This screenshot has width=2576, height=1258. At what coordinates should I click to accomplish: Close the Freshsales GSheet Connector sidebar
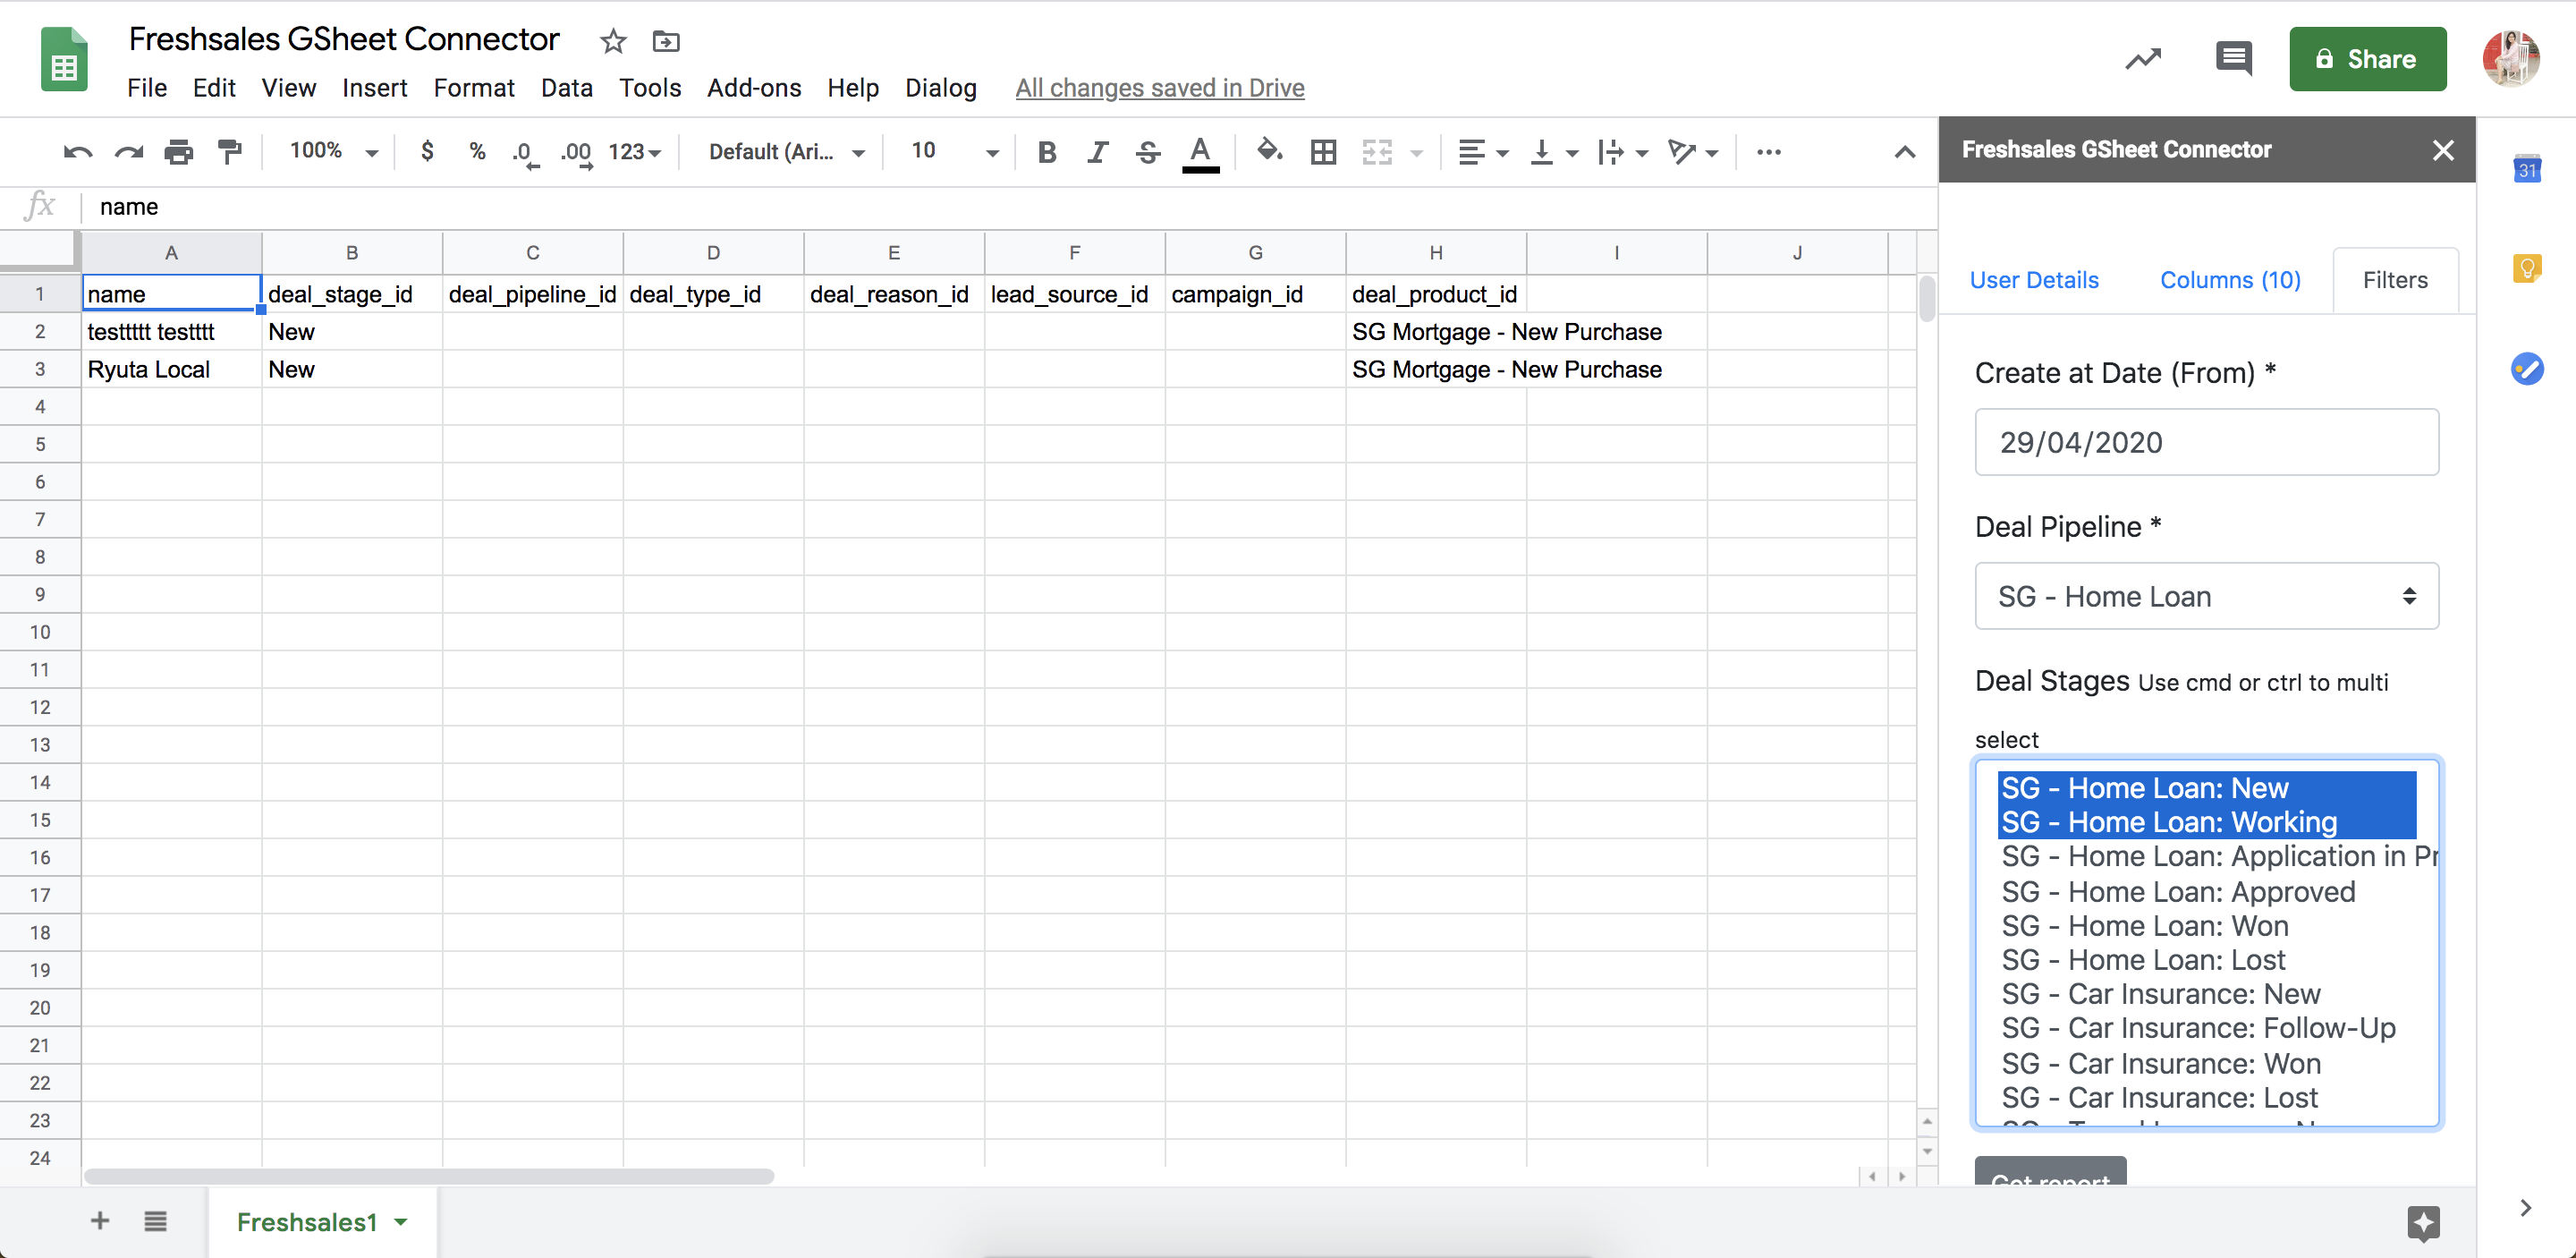tap(2442, 150)
